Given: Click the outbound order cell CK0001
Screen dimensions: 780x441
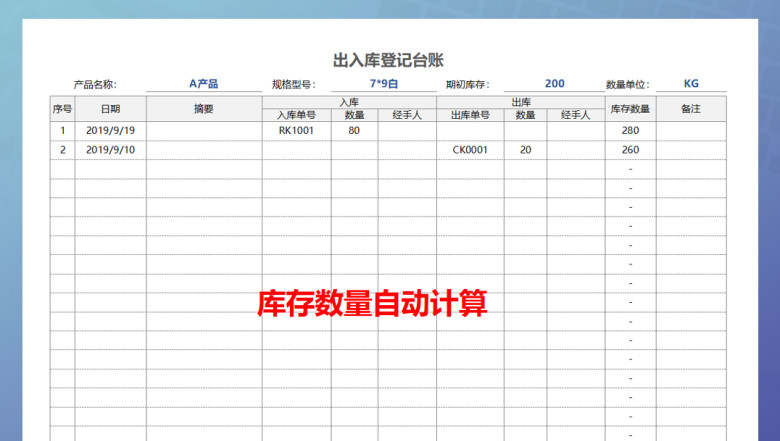Looking at the screenshot, I should (470, 150).
